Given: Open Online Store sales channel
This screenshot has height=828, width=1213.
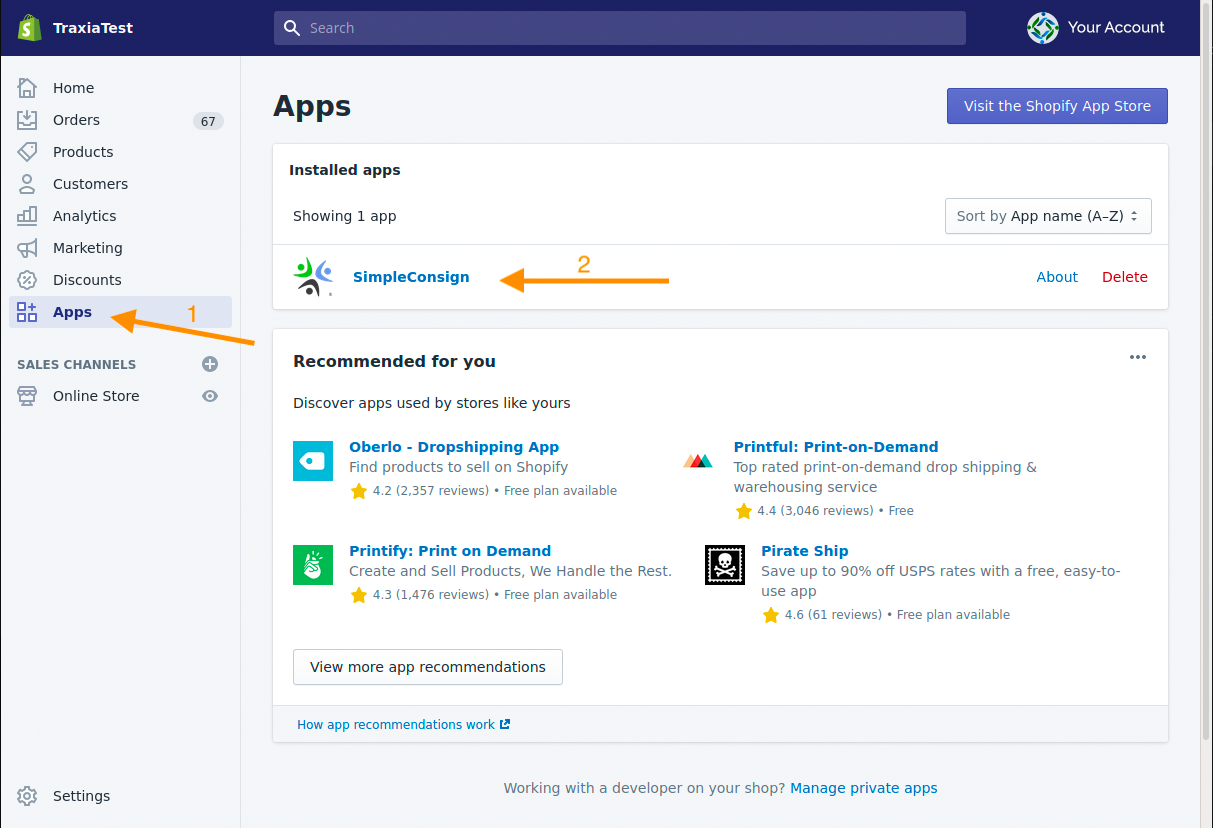Looking at the screenshot, I should (x=96, y=396).
